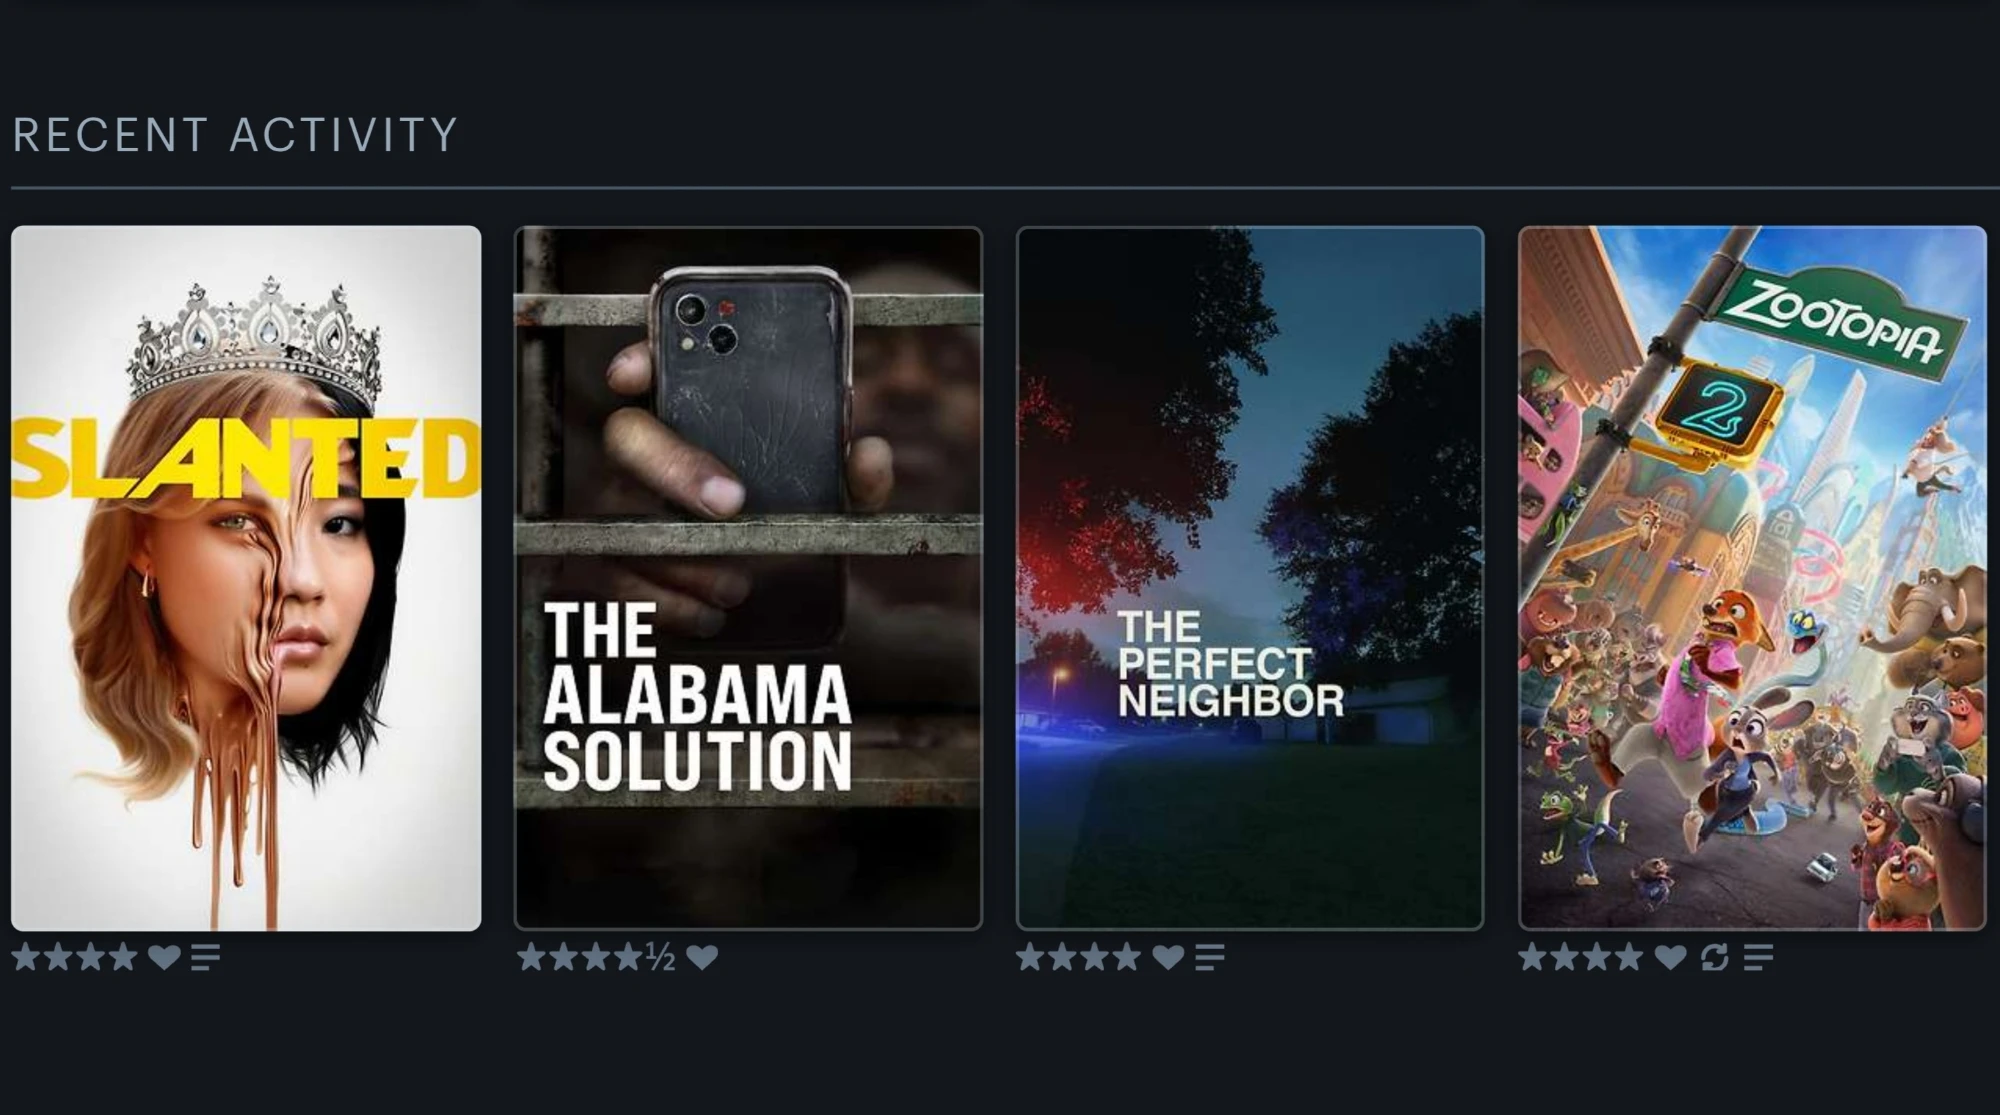Open the Recent Activity section heading
Viewport: 2000px width, 1115px height.
click(x=235, y=135)
